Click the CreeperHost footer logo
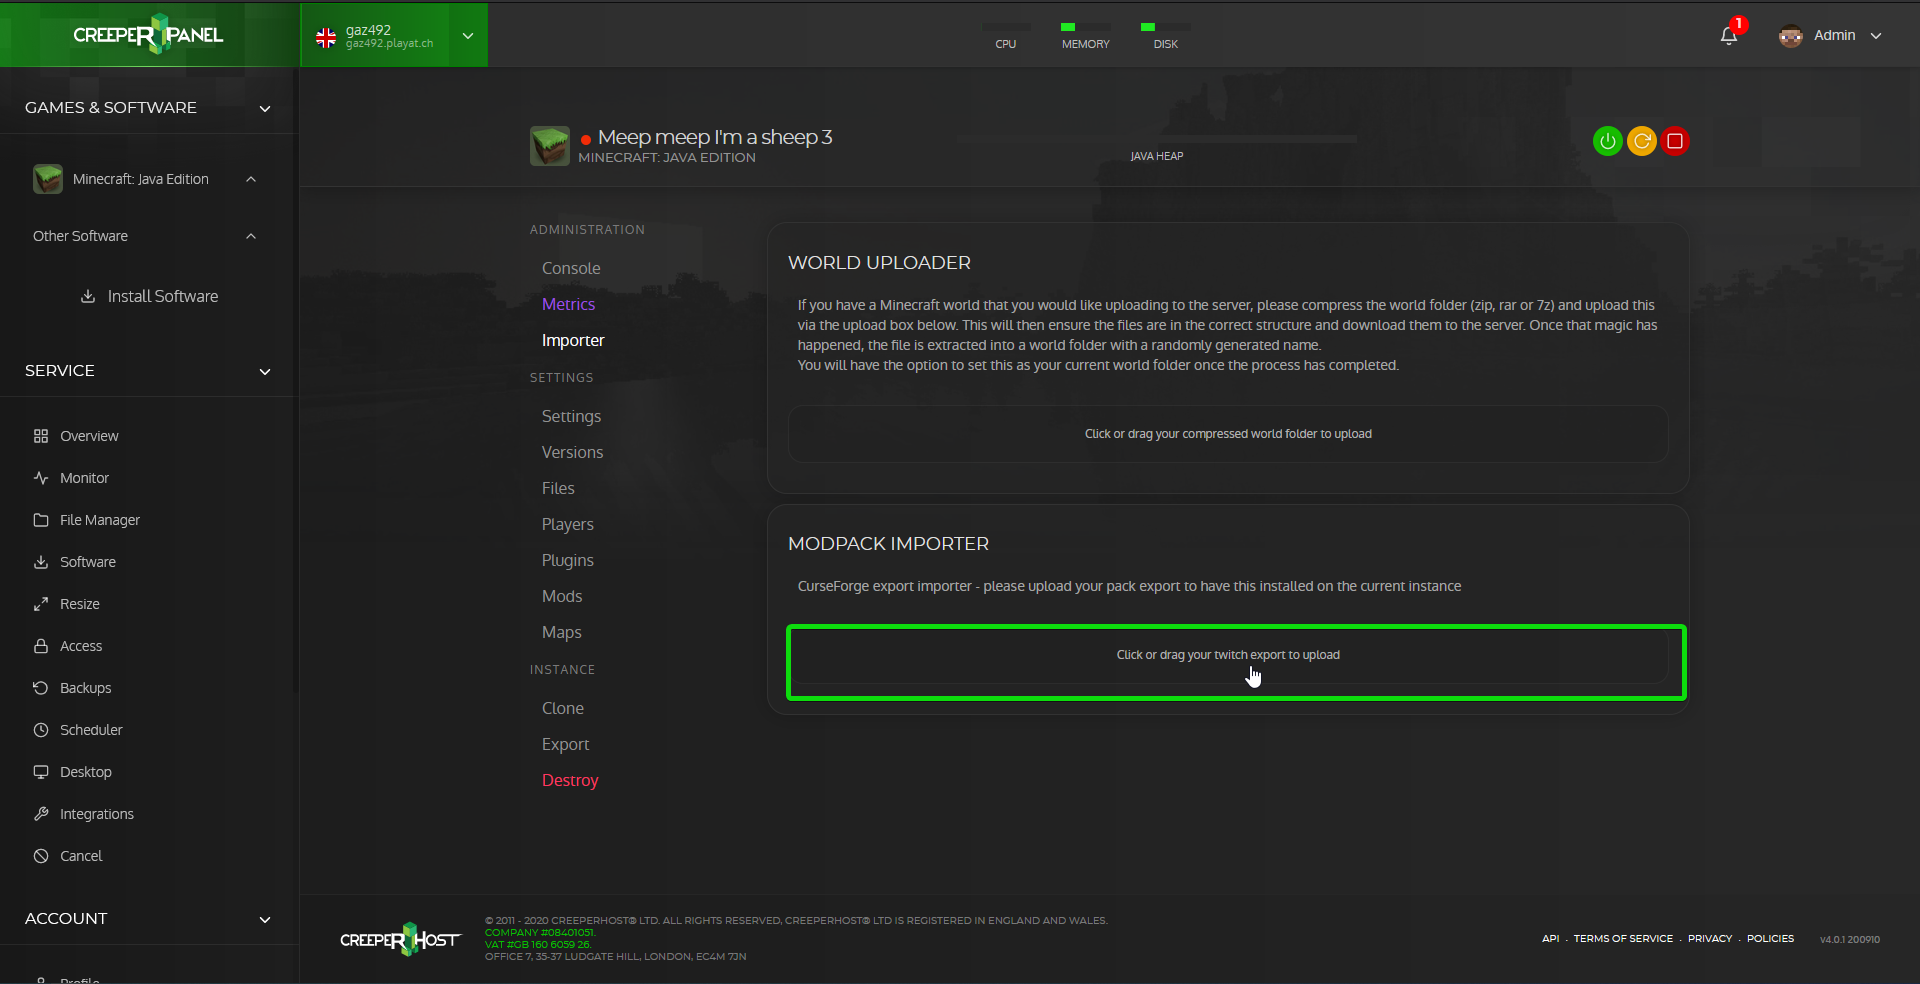 coord(400,939)
